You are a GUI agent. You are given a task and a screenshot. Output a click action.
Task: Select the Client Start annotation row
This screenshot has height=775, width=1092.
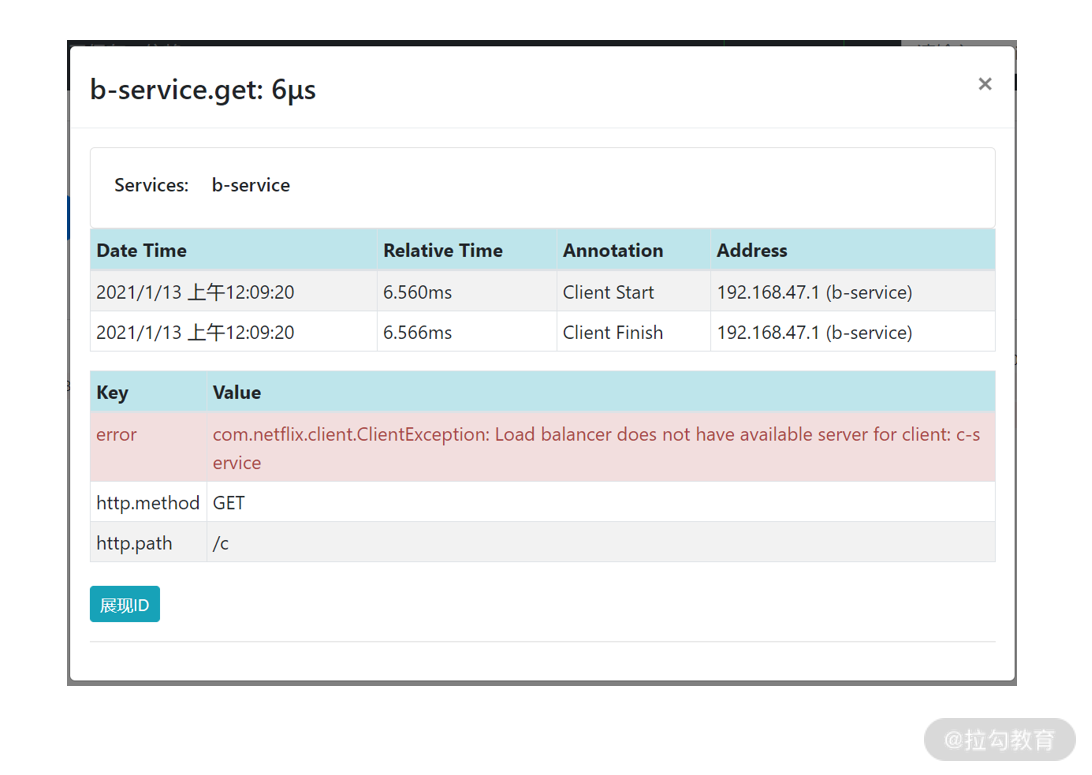click(543, 292)
